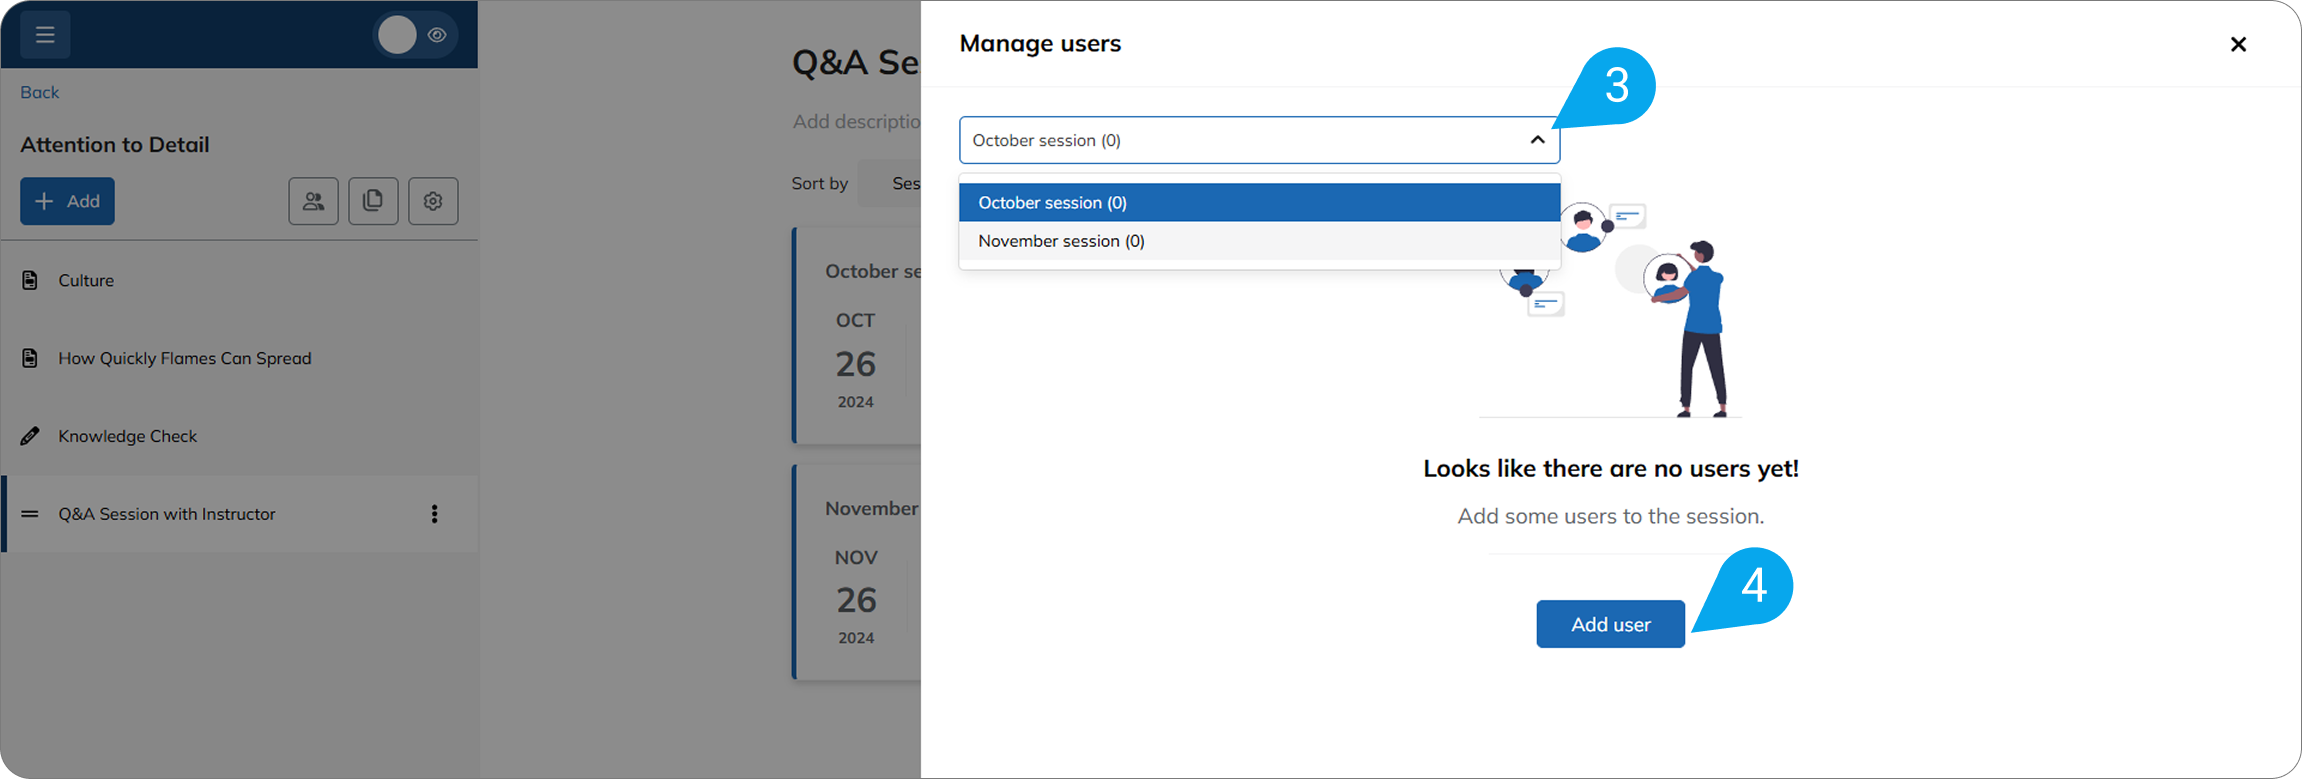Select the Knowledge Check item
Viewport: 2302px width, 779px height.
(239, 436)
